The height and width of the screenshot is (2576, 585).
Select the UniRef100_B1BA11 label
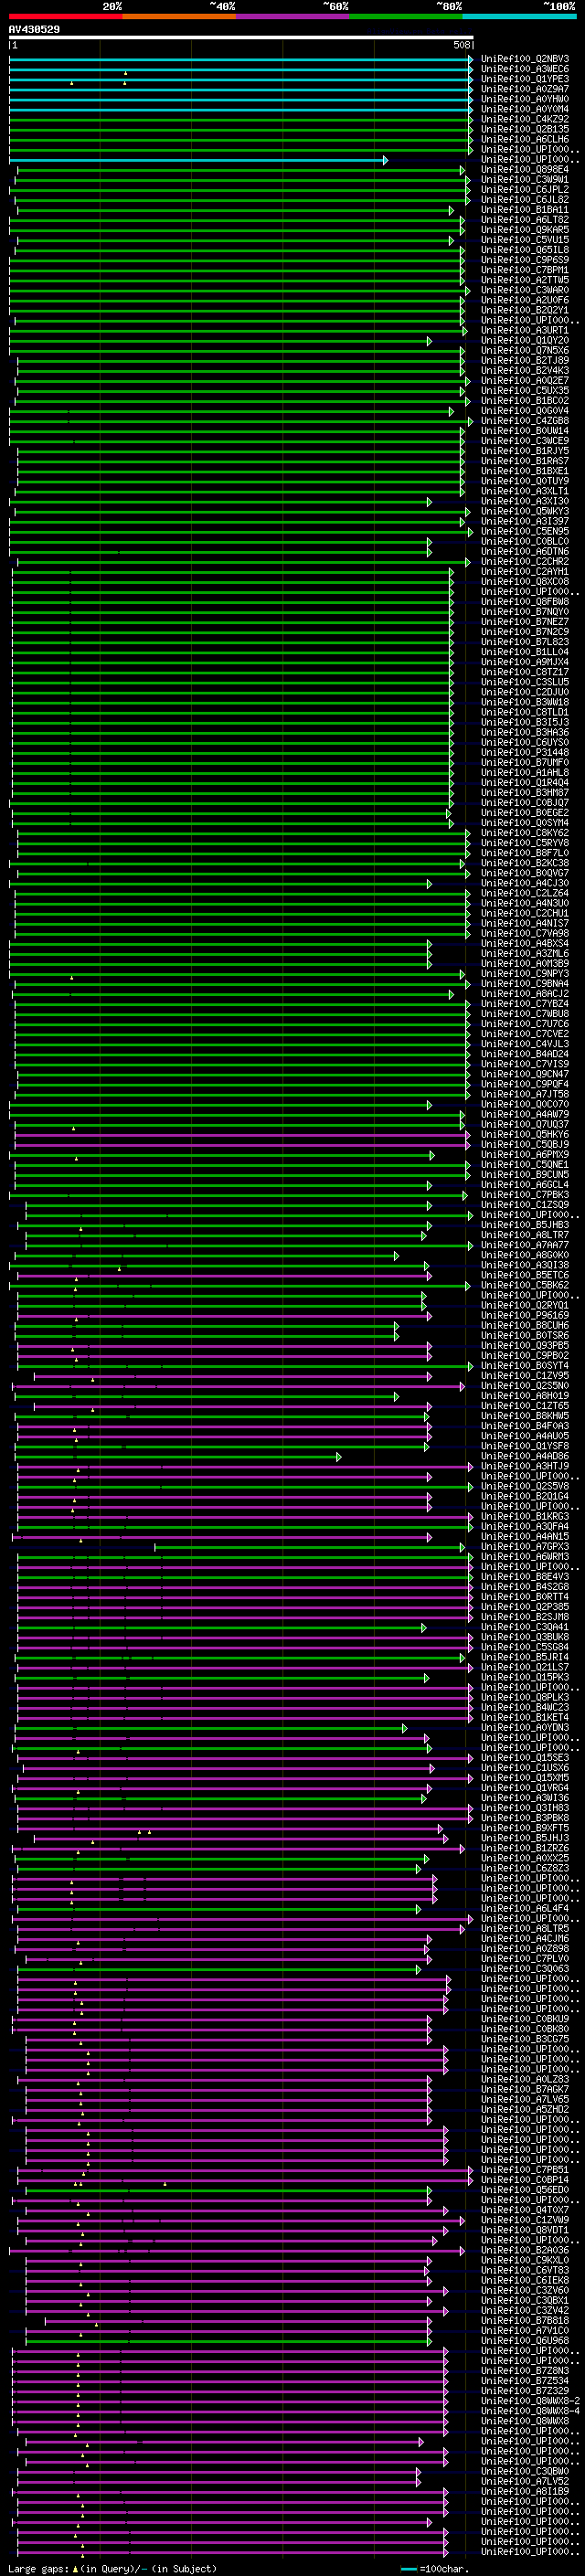pos(524,210)
